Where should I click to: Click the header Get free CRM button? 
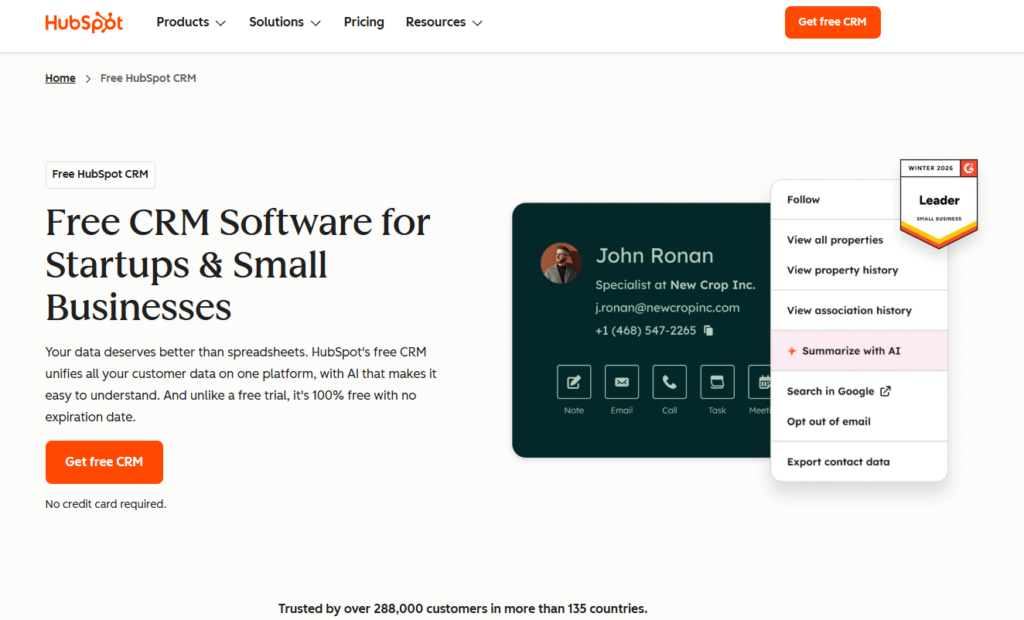832,22
